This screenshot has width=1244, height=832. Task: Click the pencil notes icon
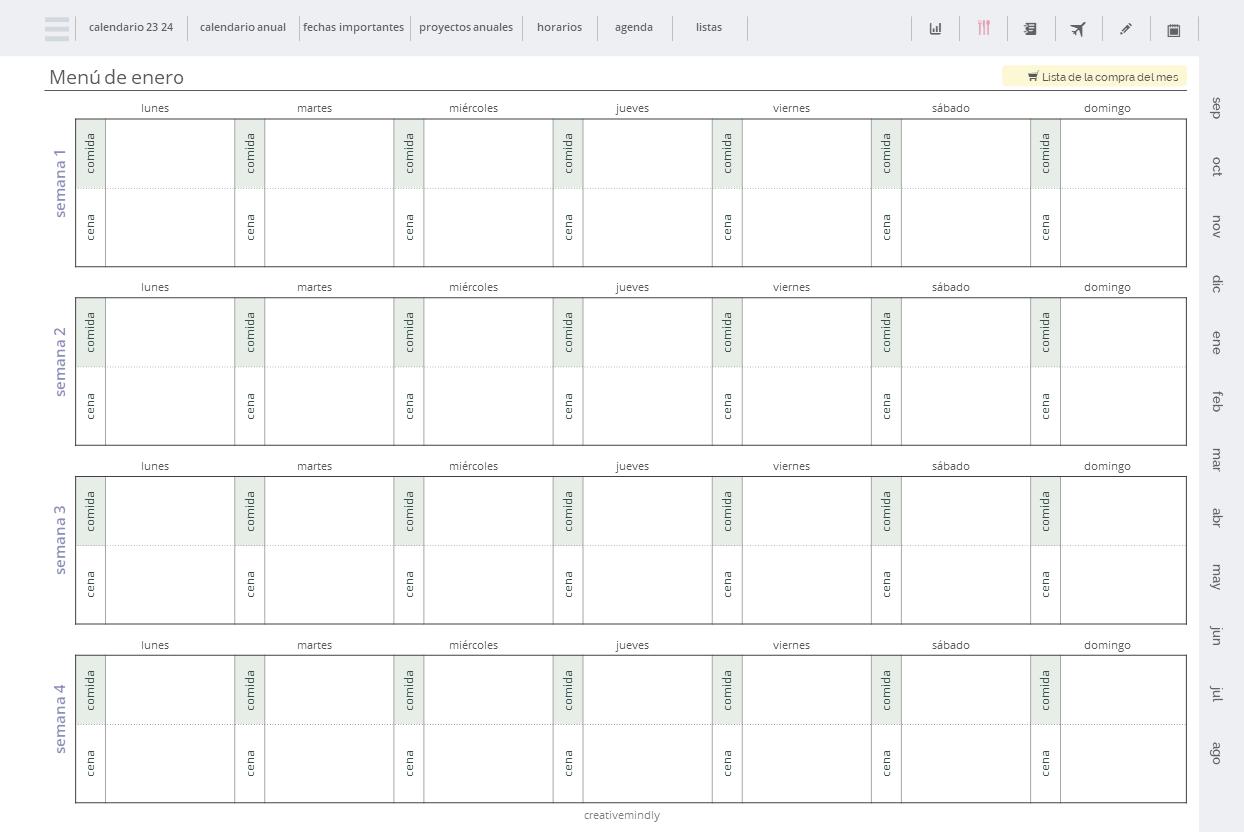pos(1126,29)
